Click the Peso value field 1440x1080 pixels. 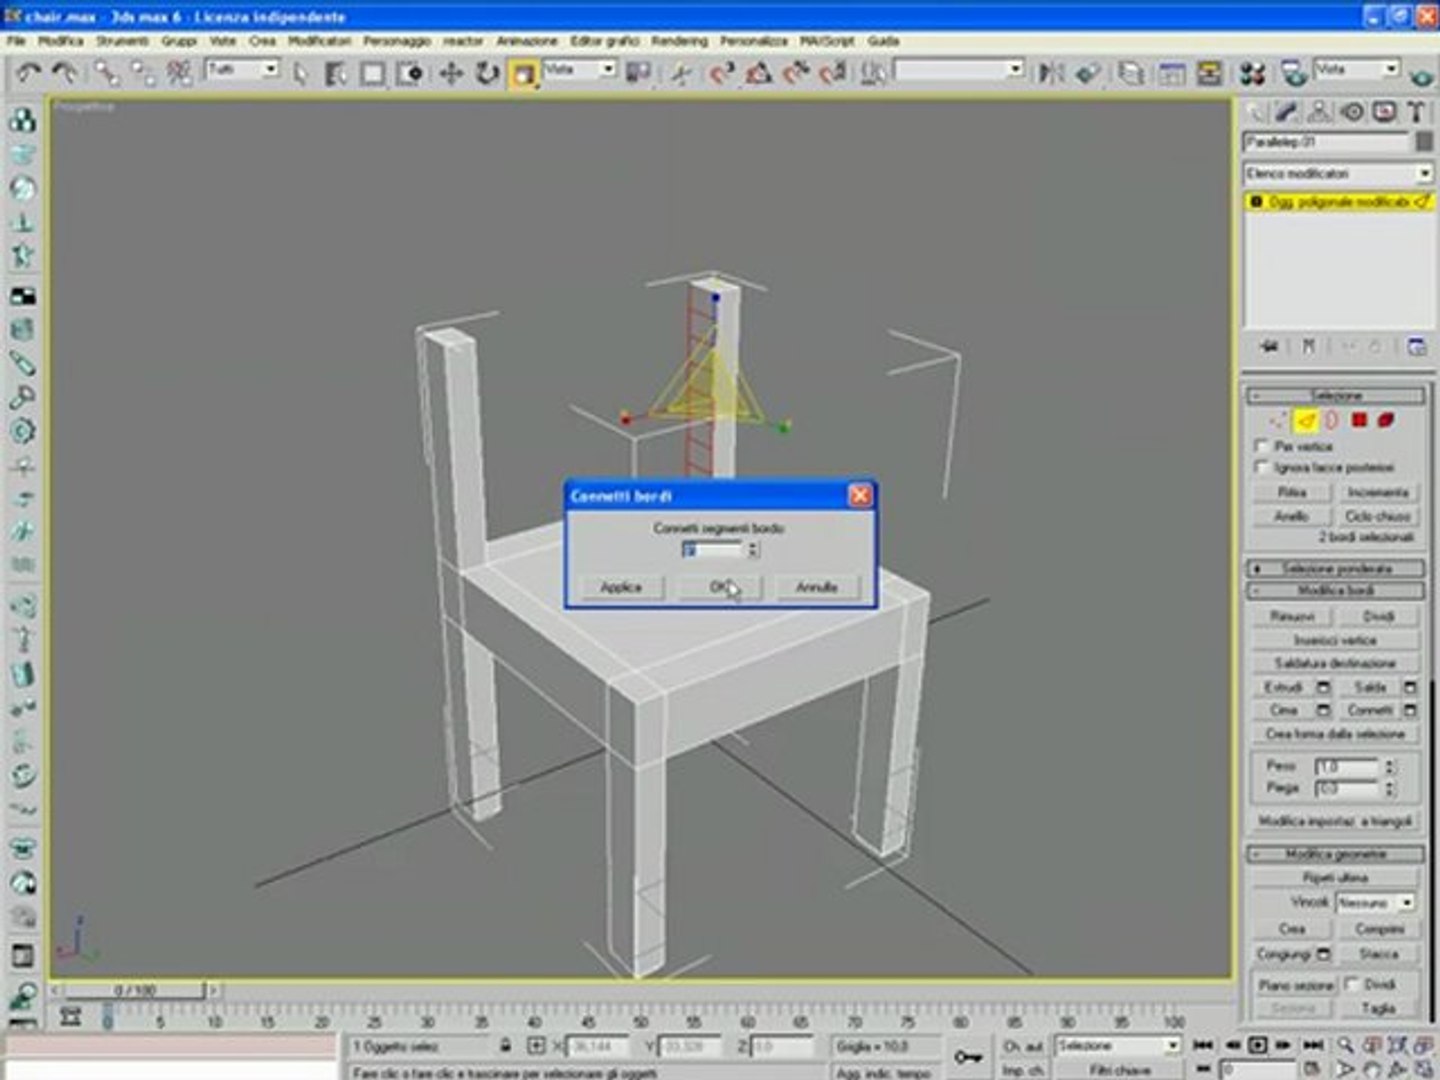(1347, 766)
